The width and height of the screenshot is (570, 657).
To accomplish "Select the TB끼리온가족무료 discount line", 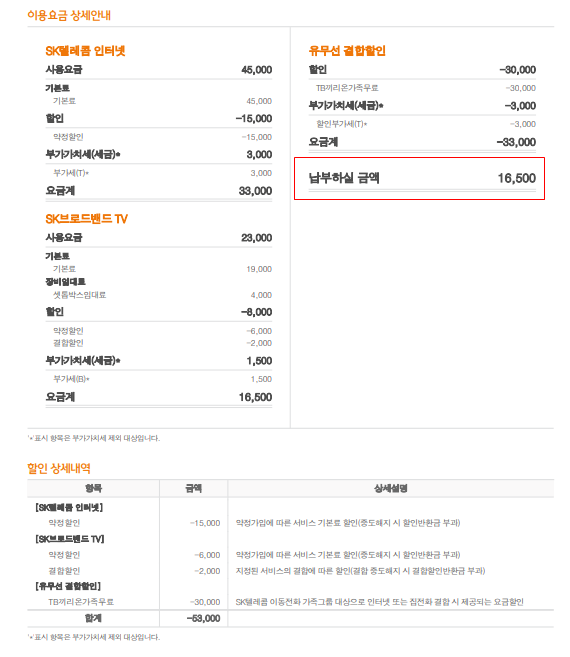I will (x=422, y=88).
